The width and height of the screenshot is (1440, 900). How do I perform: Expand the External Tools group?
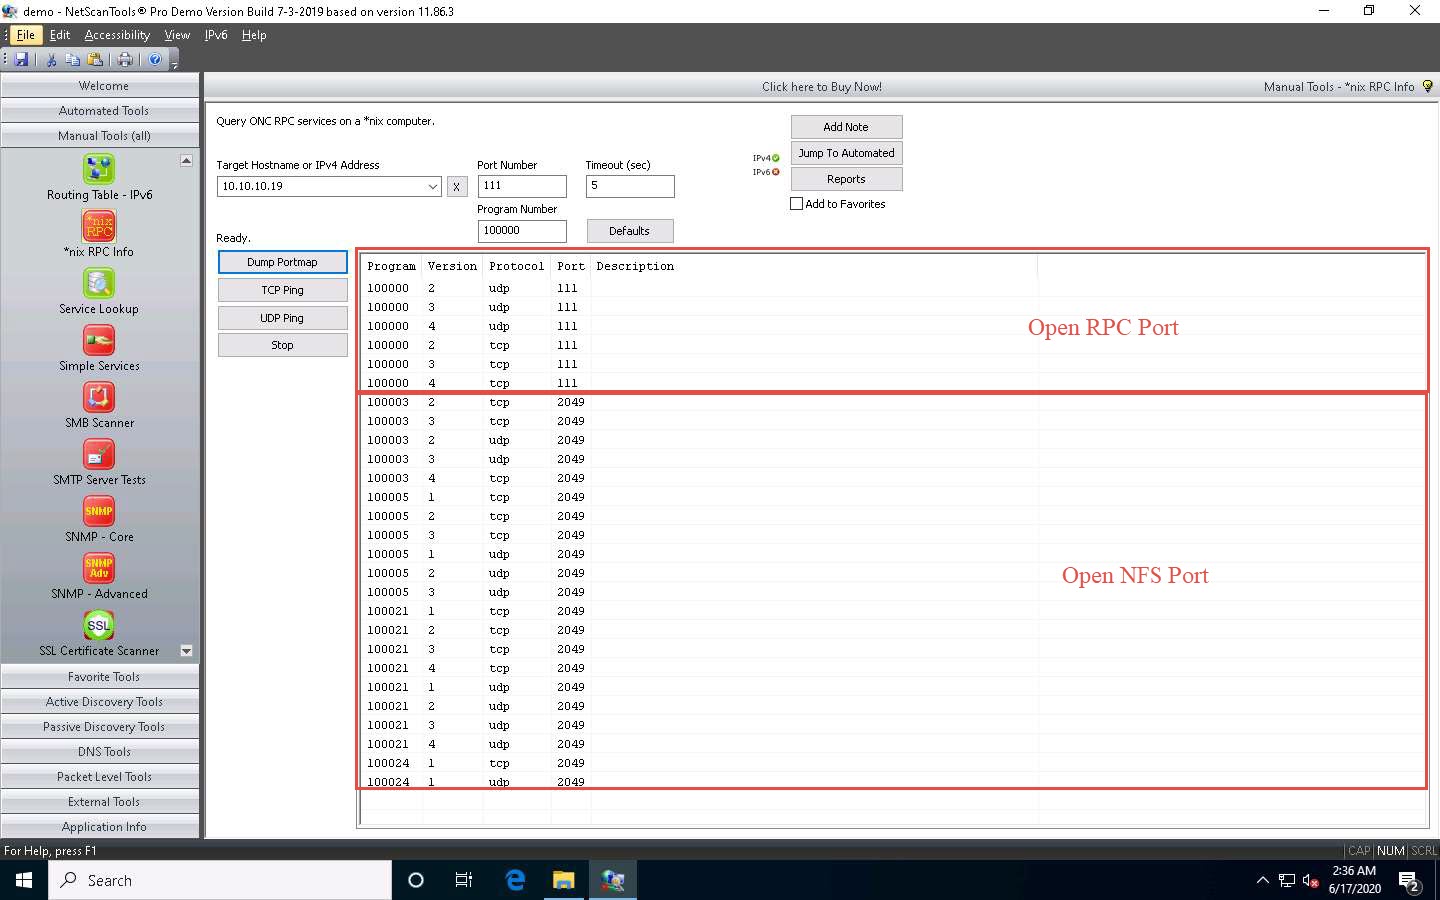click(100, 802)
